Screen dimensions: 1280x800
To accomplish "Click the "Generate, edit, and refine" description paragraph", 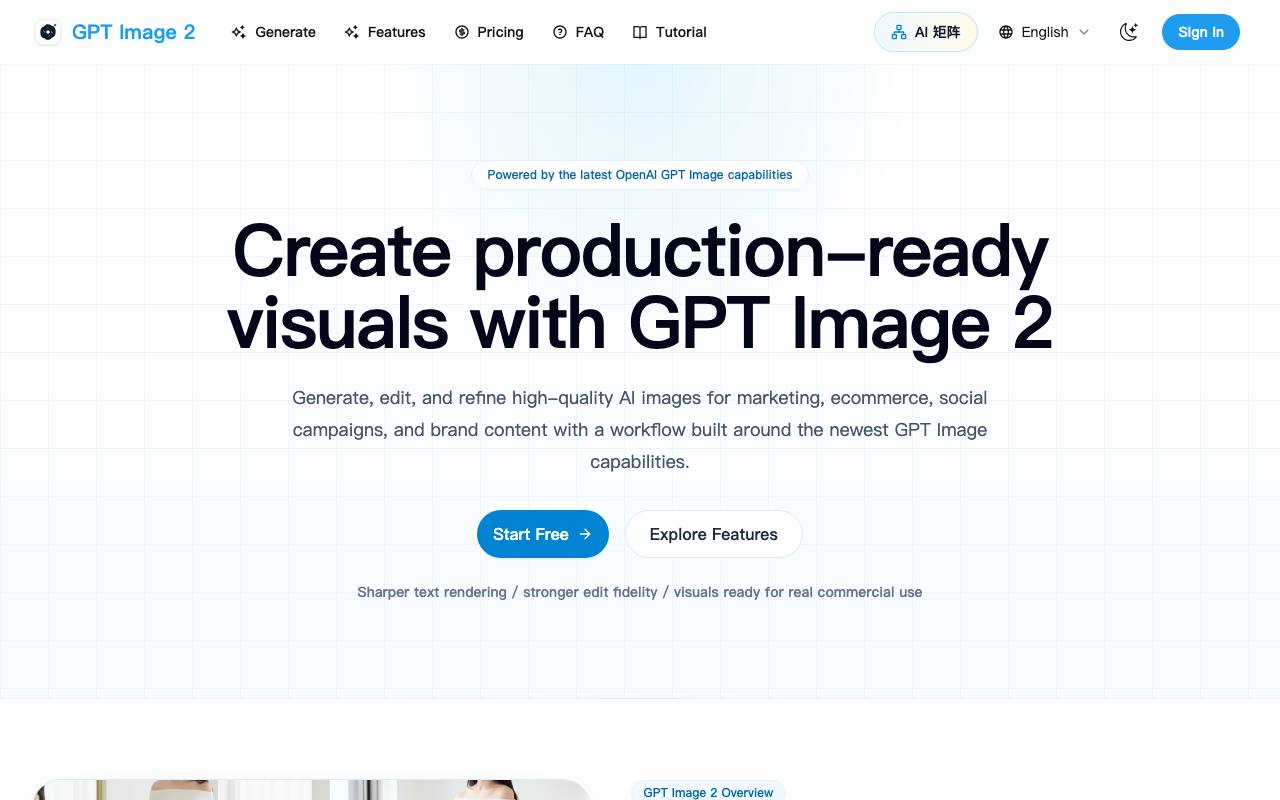I will [x=640, y=430].
